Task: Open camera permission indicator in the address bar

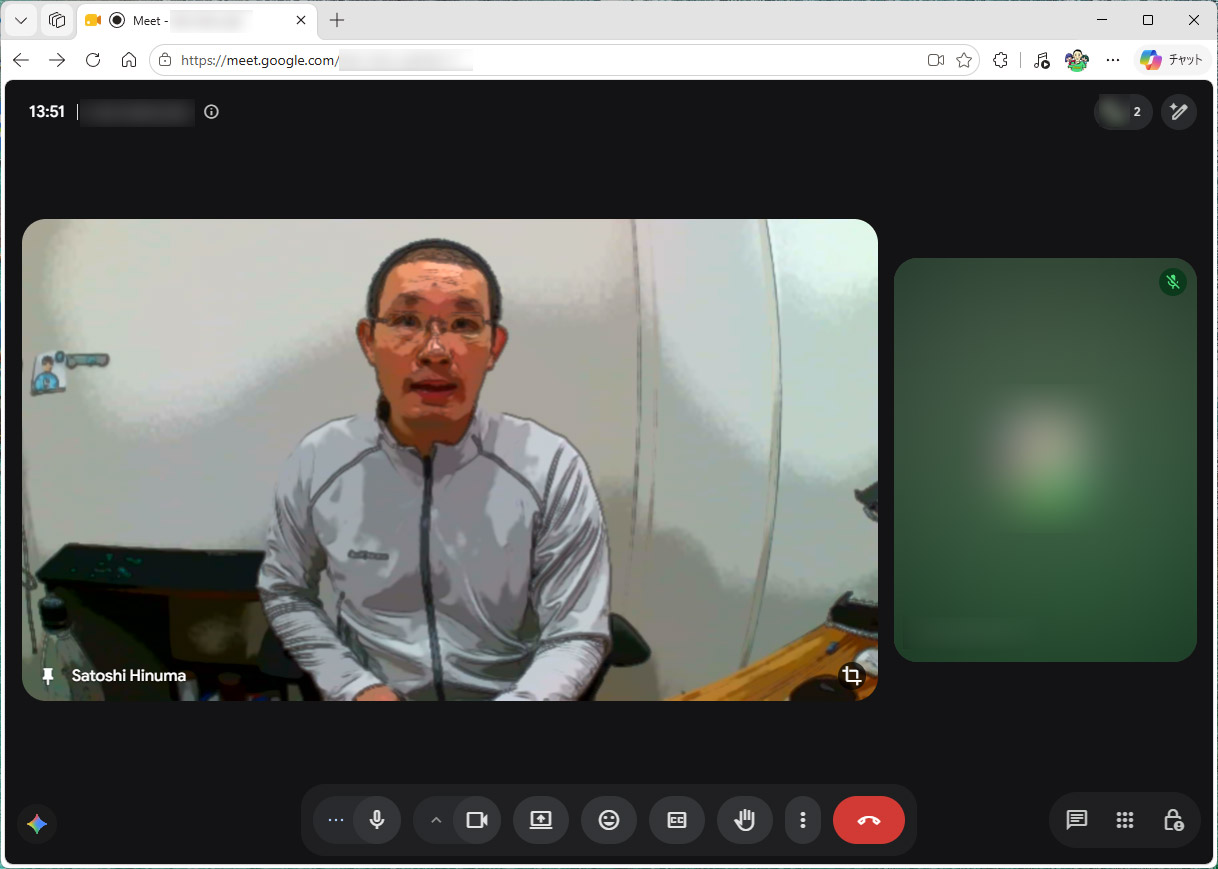Action: (936, 60)
